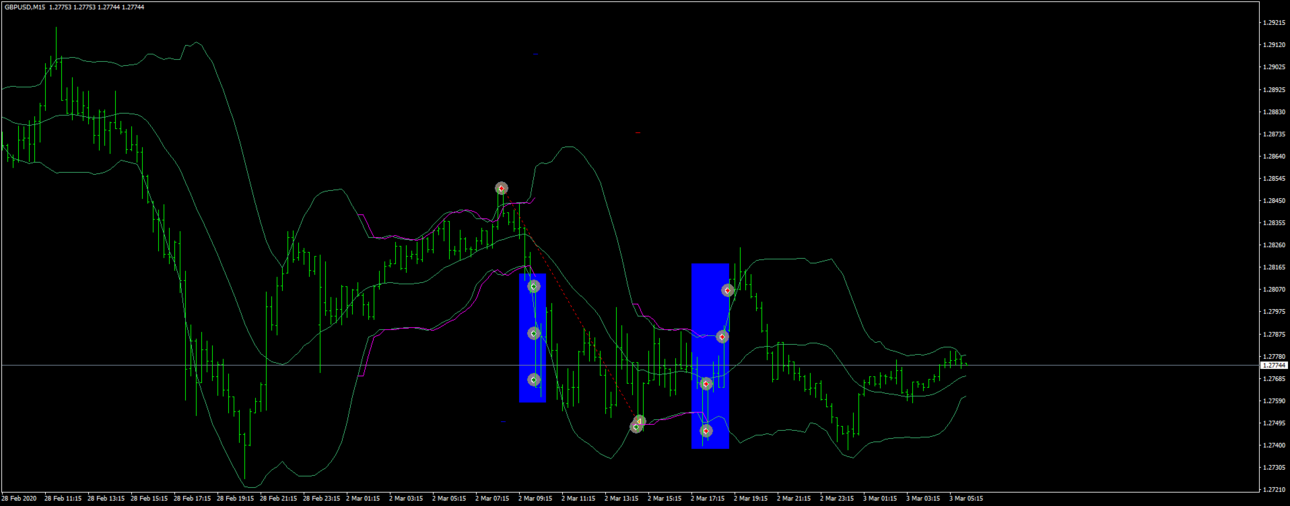The image size is (1290, 506).
Task: Select highest trade marker beside right blue rectangle
Action: 728,291
